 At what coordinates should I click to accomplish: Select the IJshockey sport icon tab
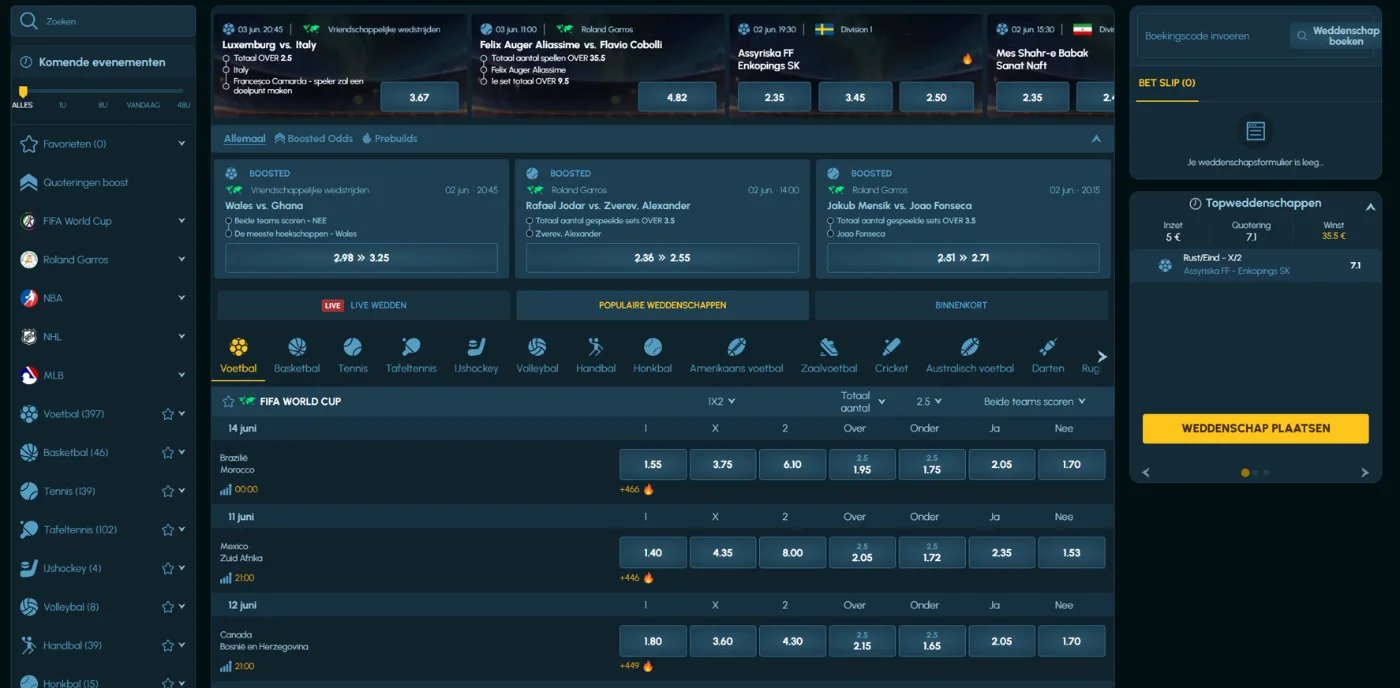click(x=476, y=356)
